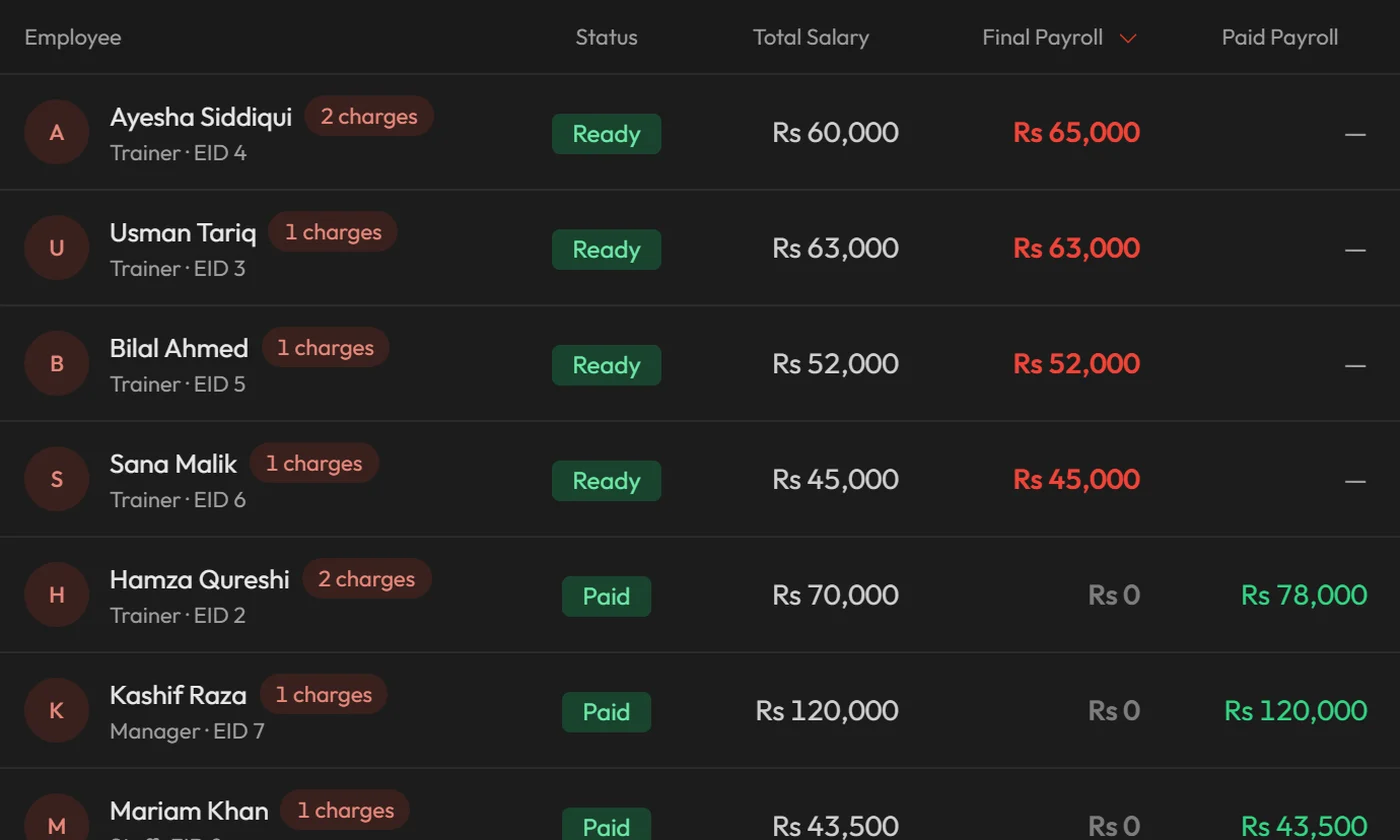Sort by Total Salary column header

(x=811, y=38)
